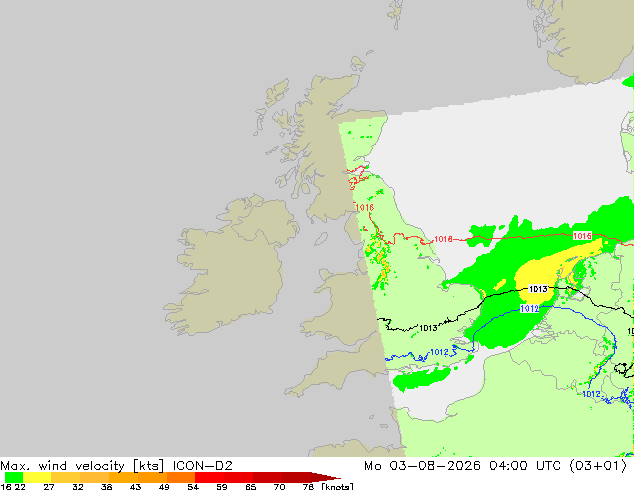Click the blue '1012' label over Belgium

(x=591, y=394)
